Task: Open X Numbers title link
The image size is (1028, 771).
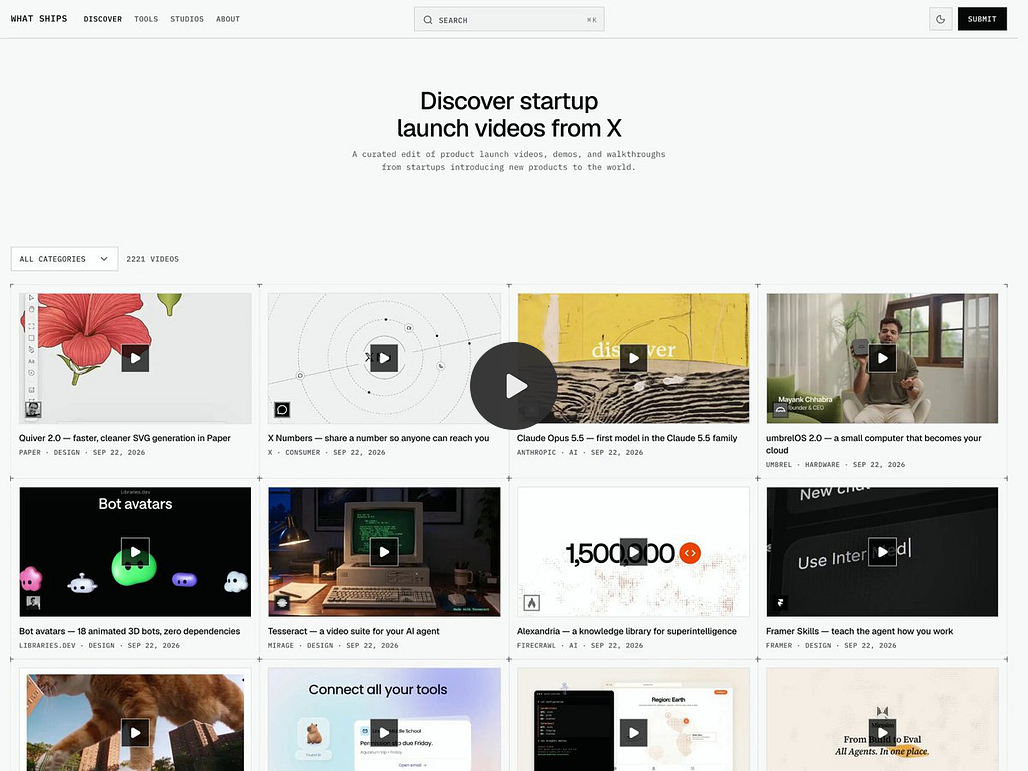Action: click(378, 438)
